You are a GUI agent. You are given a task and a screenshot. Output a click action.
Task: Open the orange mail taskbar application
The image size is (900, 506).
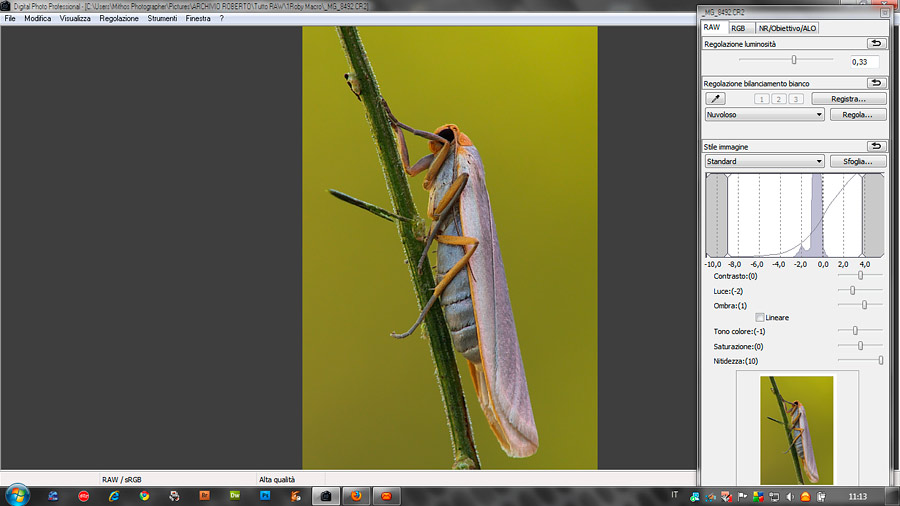(x=386, y=496)
